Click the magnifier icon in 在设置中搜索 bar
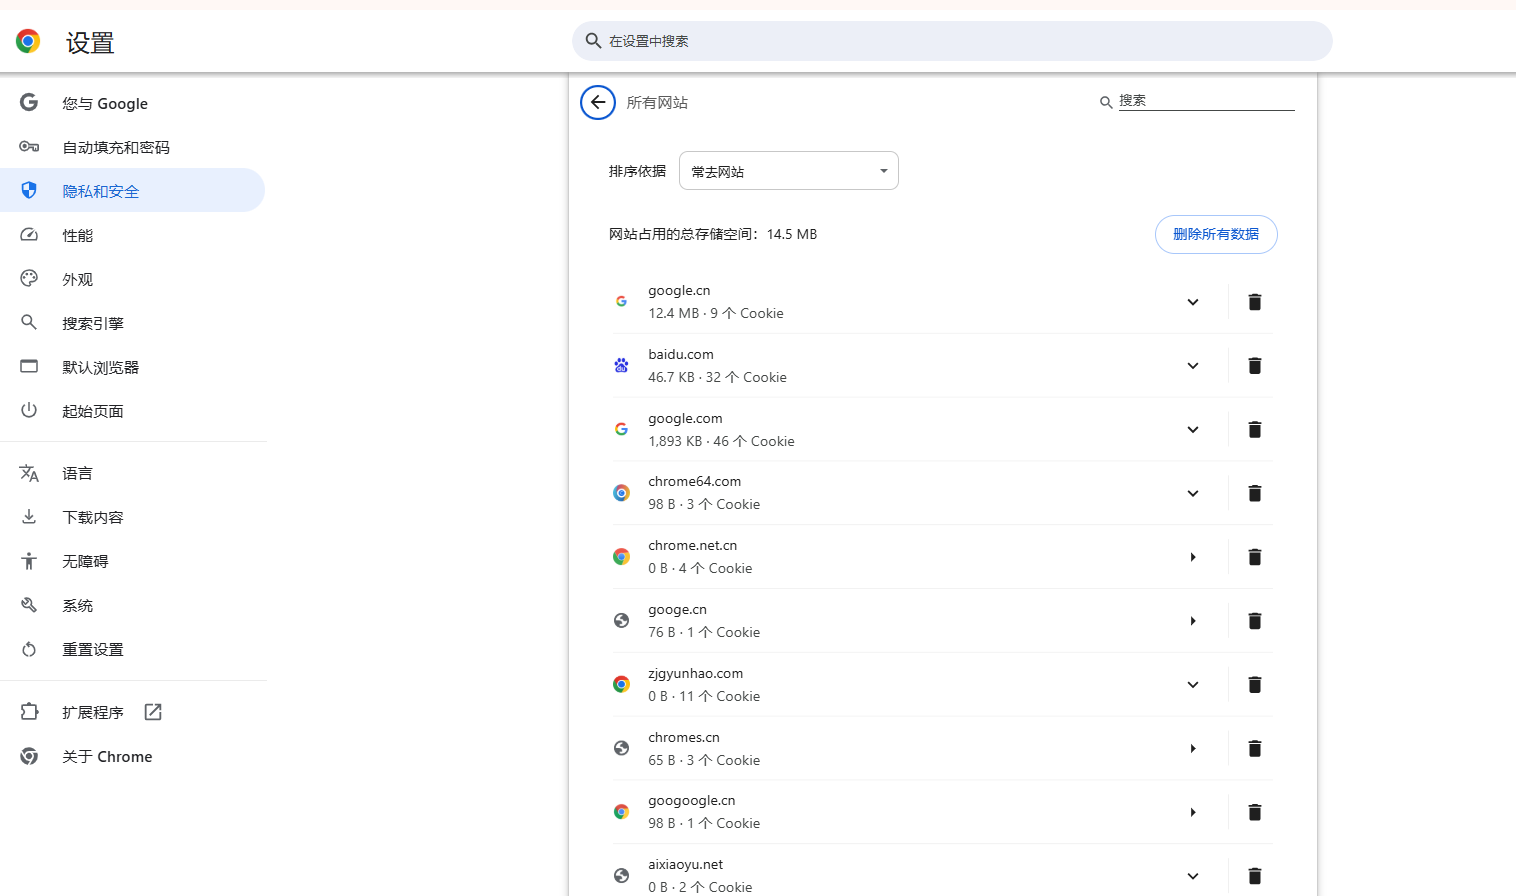This screenshot has height=896, width=1516. tap(593, 41)
